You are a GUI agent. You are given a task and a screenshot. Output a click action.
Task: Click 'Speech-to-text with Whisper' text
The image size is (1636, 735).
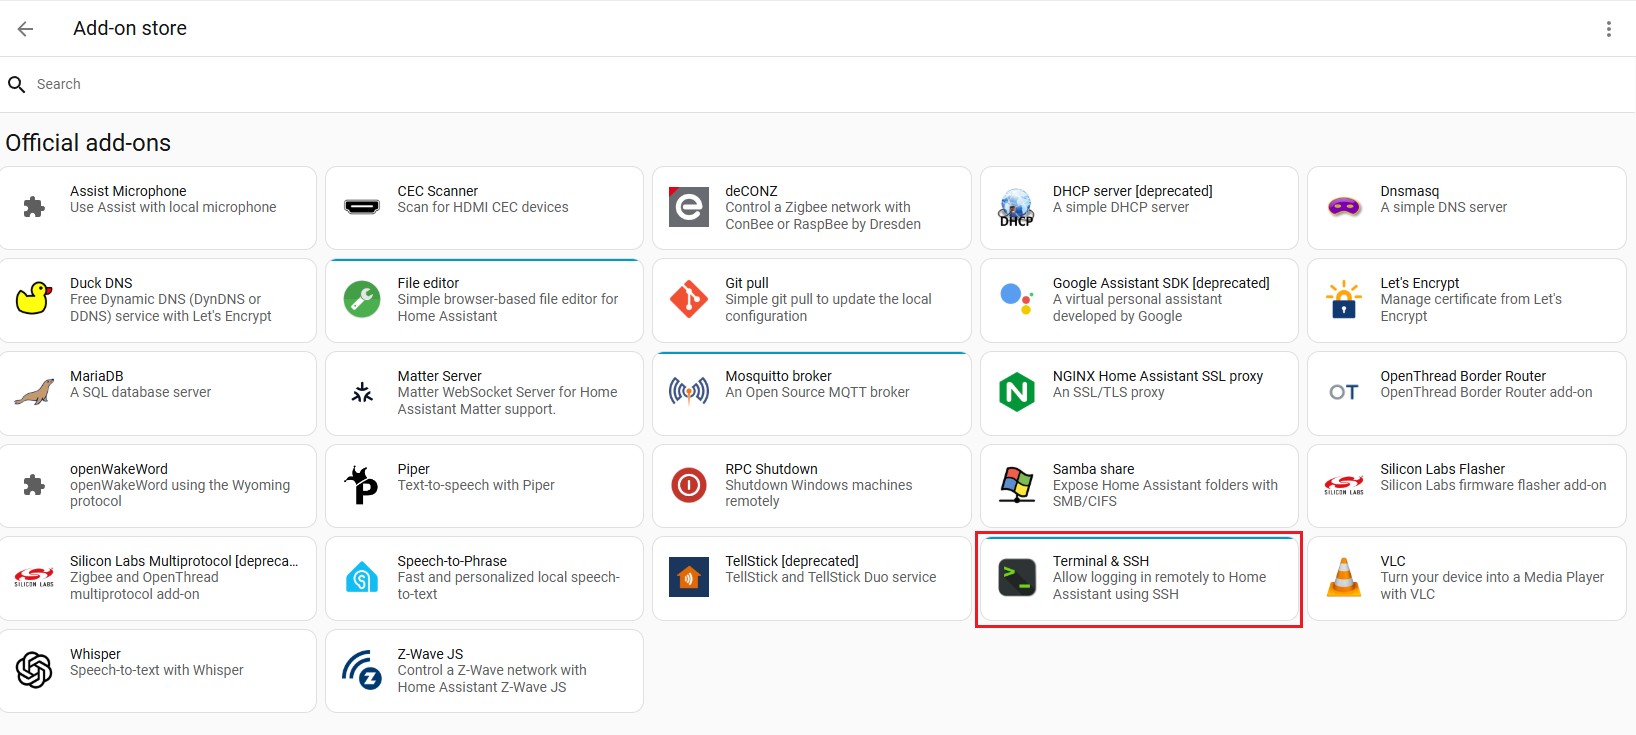coord(156,670)
